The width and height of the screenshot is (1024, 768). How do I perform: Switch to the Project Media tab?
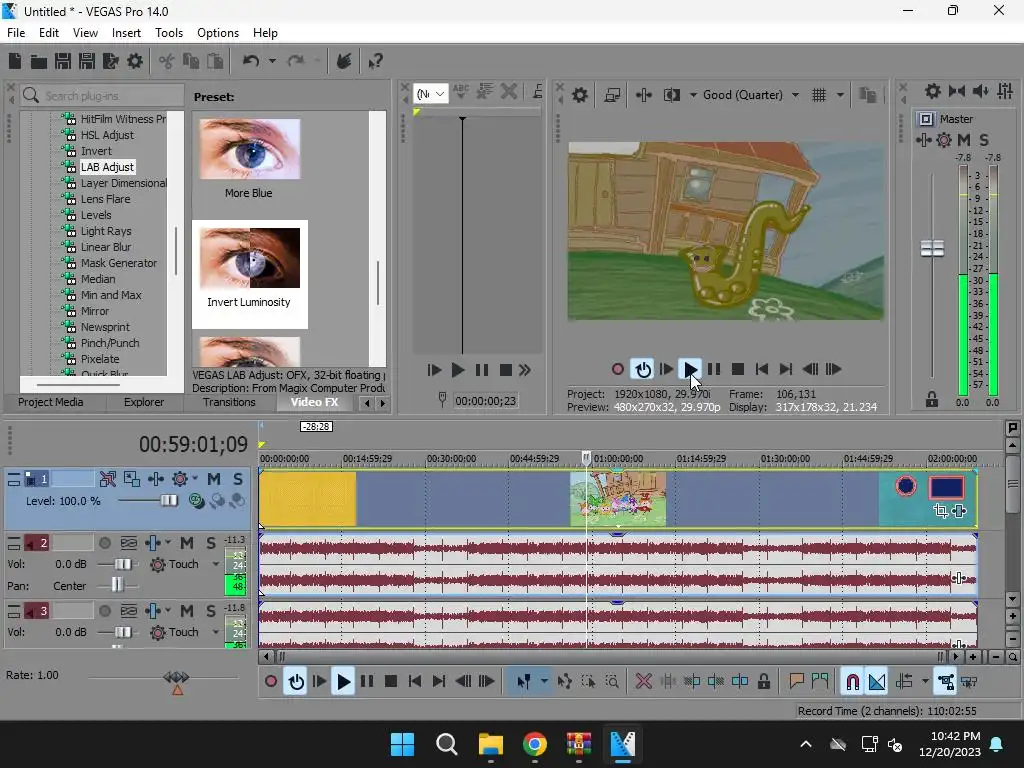coord(51,402)
